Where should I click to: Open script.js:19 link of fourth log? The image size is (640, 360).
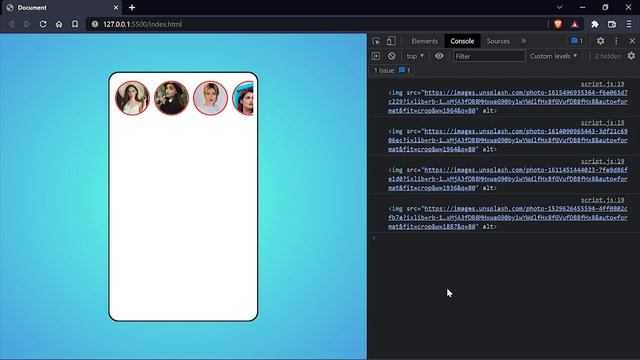(x=602, y=200)
